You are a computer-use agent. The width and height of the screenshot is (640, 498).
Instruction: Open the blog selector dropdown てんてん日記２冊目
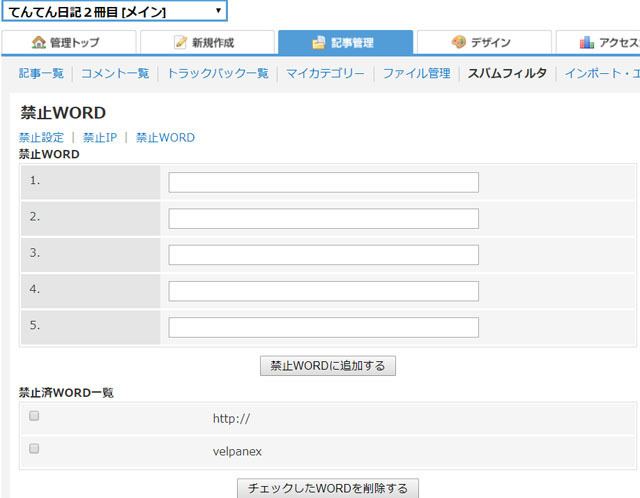[x=114, y=11]
